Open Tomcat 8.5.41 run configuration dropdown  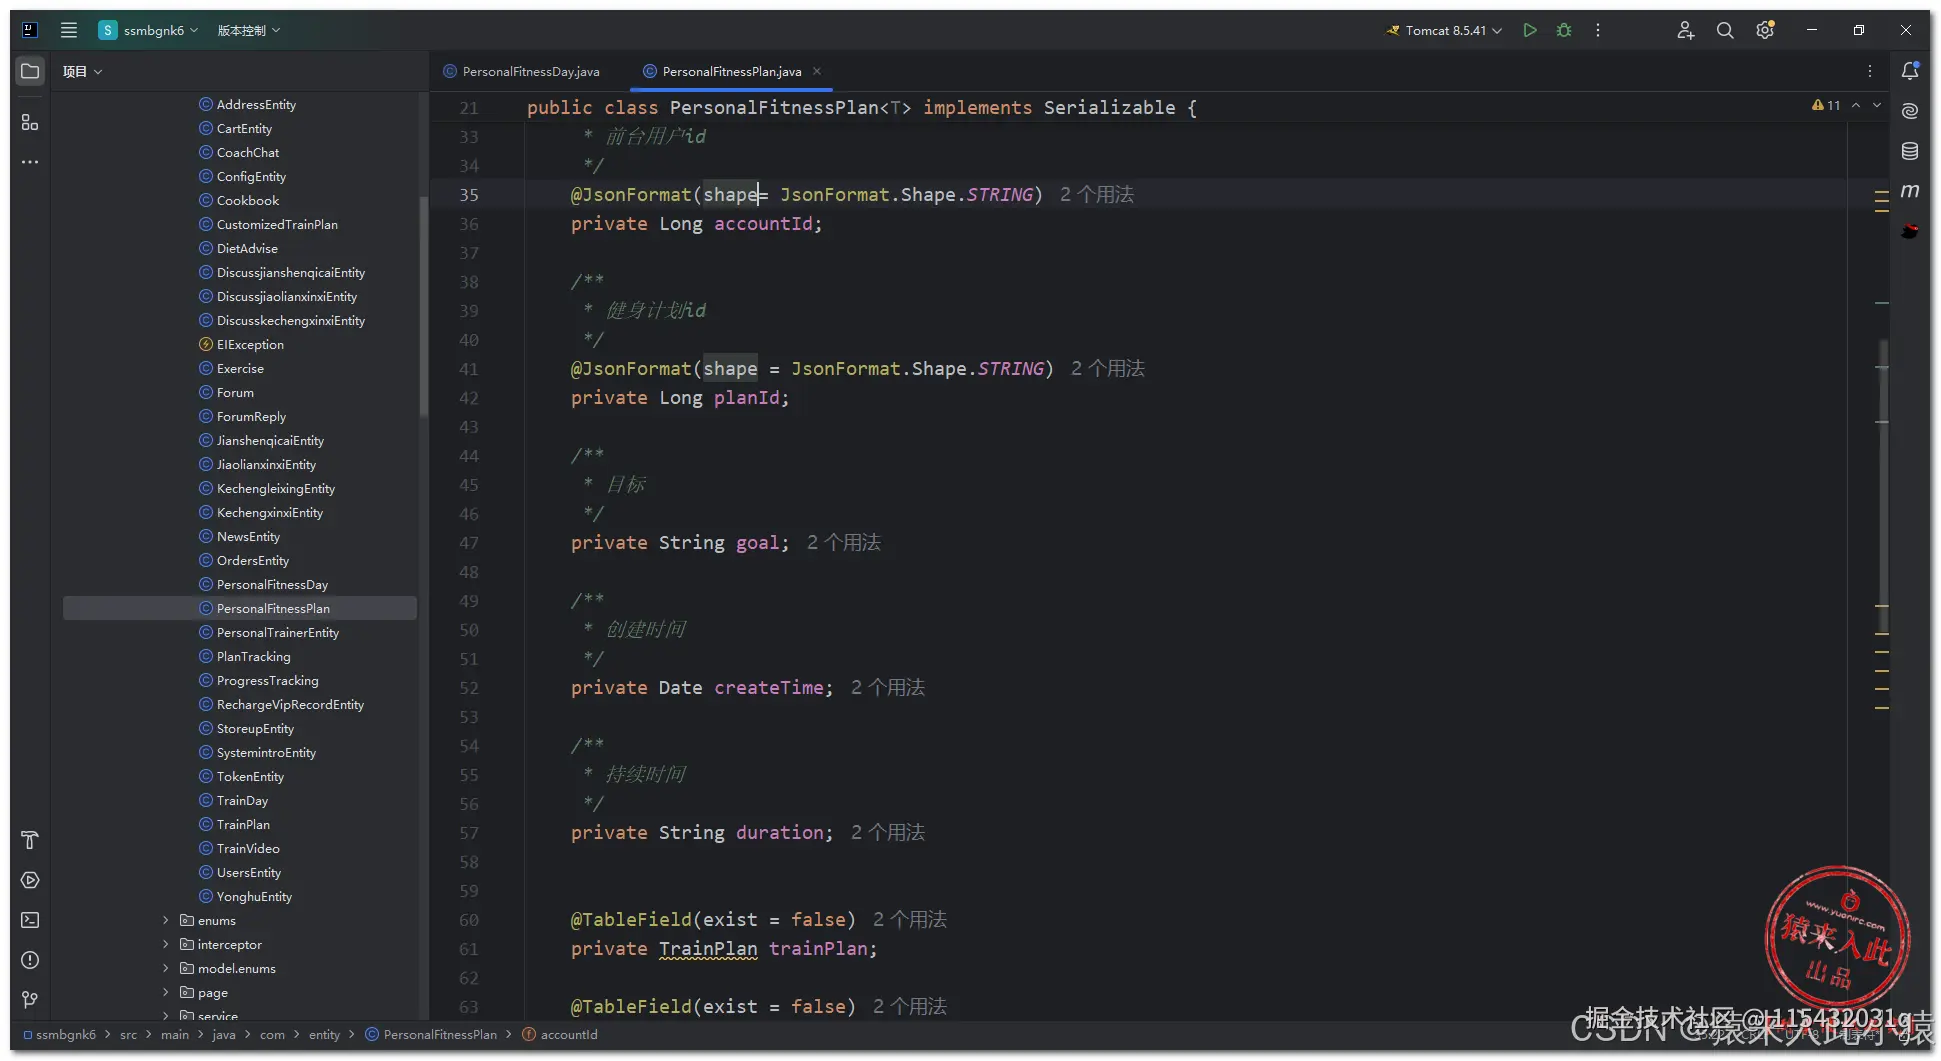tap(1444, 30)
